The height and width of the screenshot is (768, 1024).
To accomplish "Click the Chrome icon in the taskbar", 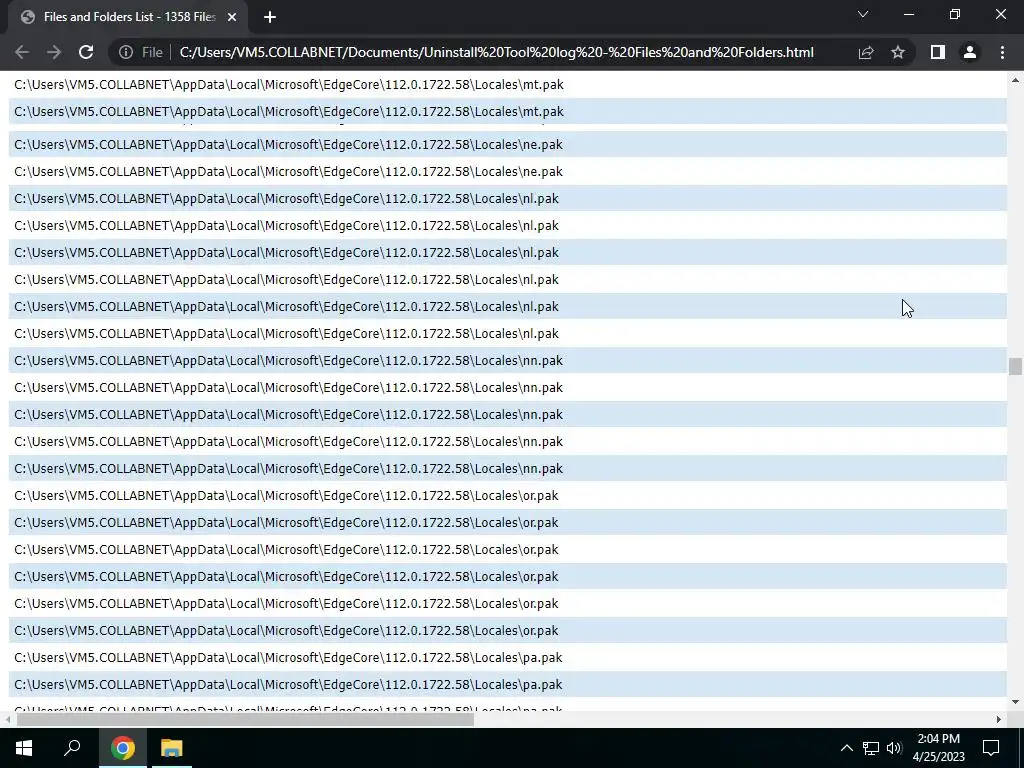I will pyautogui.click(x=123, y=748).
